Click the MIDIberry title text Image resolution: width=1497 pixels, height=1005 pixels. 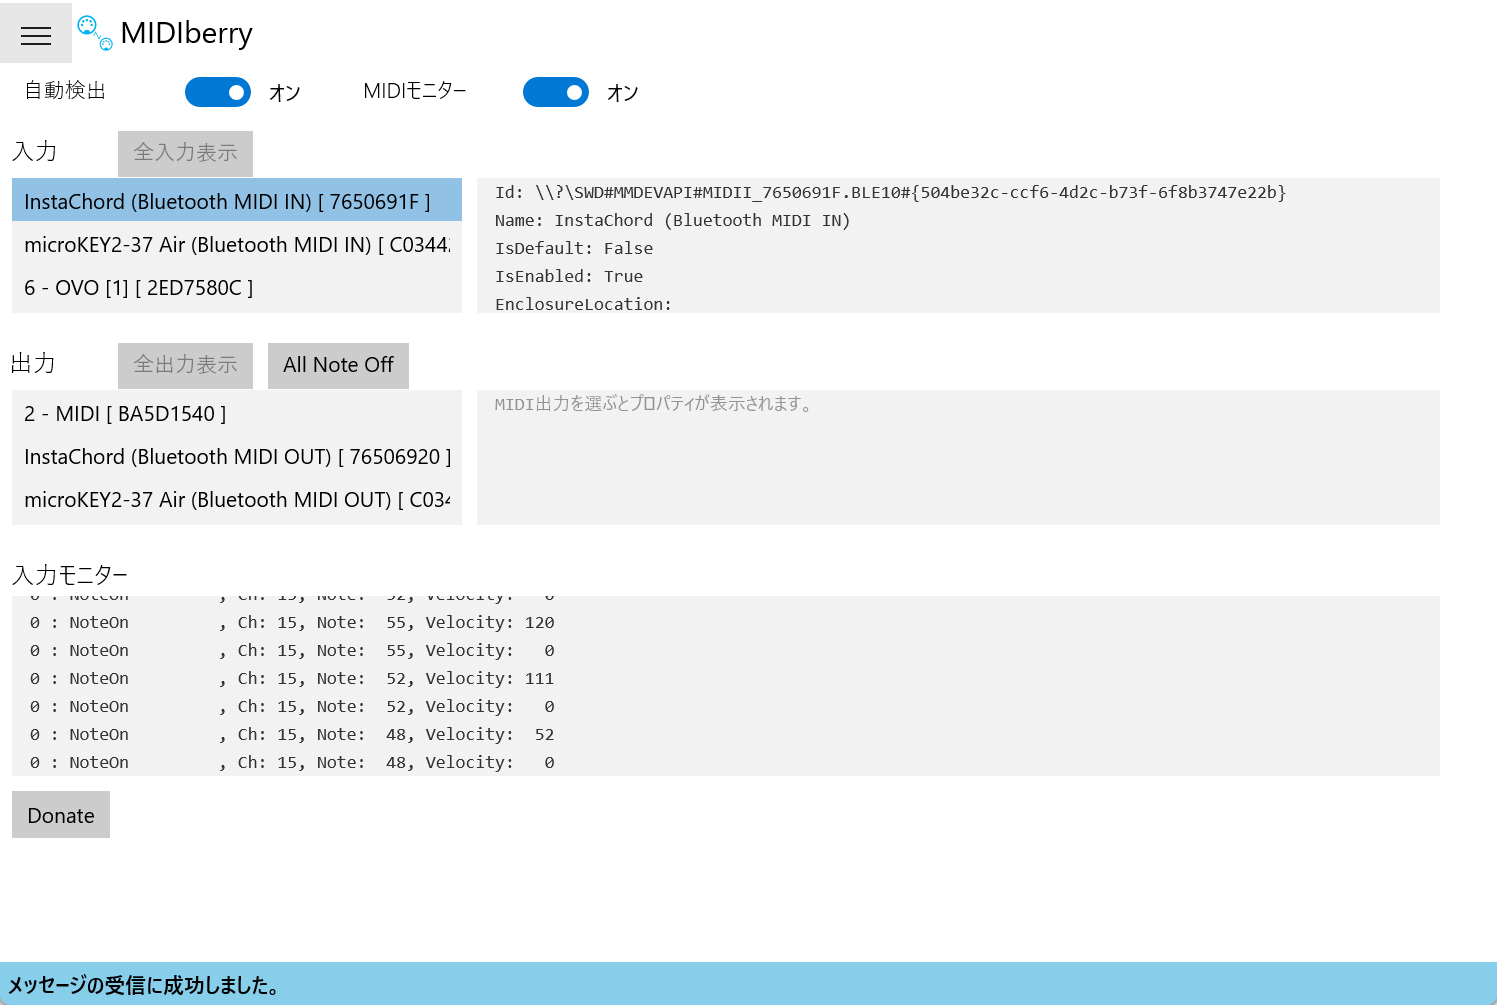click(x=186, y=33)
